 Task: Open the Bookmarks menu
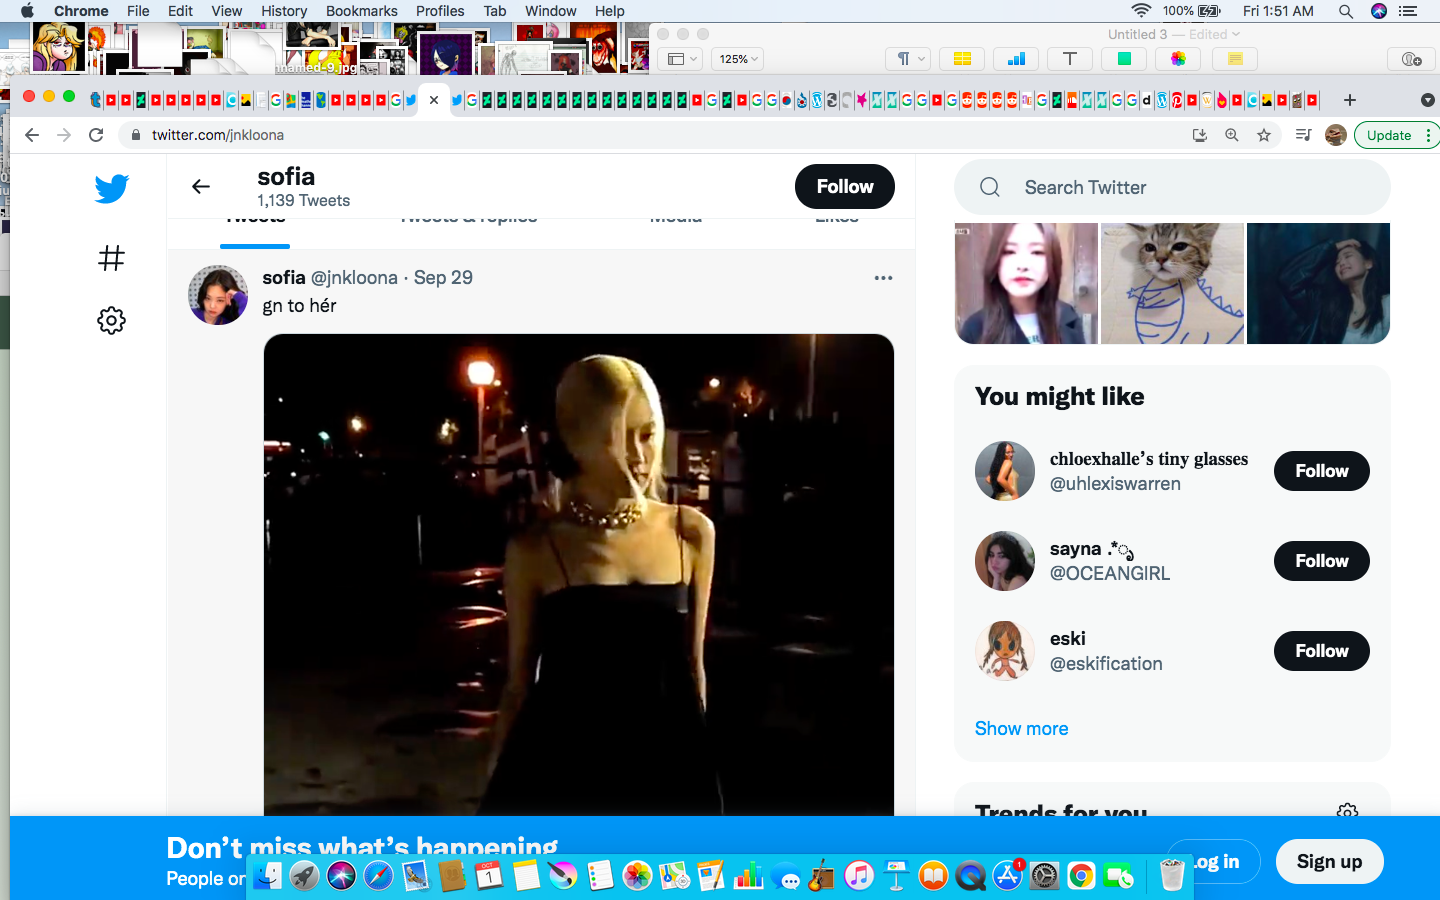click(362, 11)
